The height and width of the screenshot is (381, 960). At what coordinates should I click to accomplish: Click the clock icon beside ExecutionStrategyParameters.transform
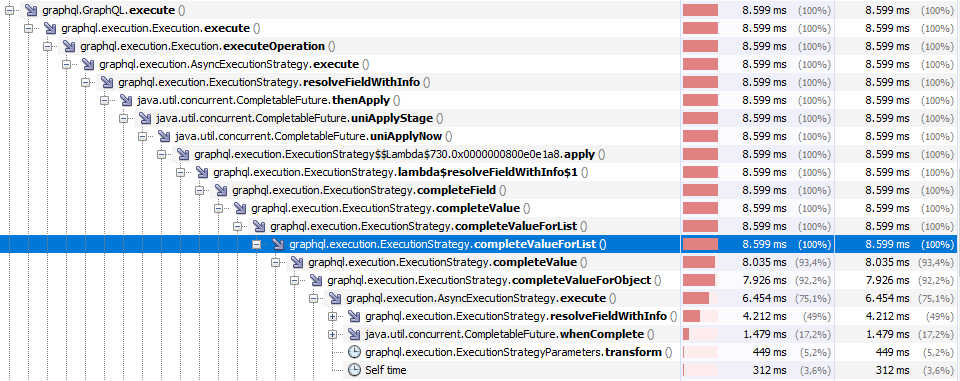354,352
